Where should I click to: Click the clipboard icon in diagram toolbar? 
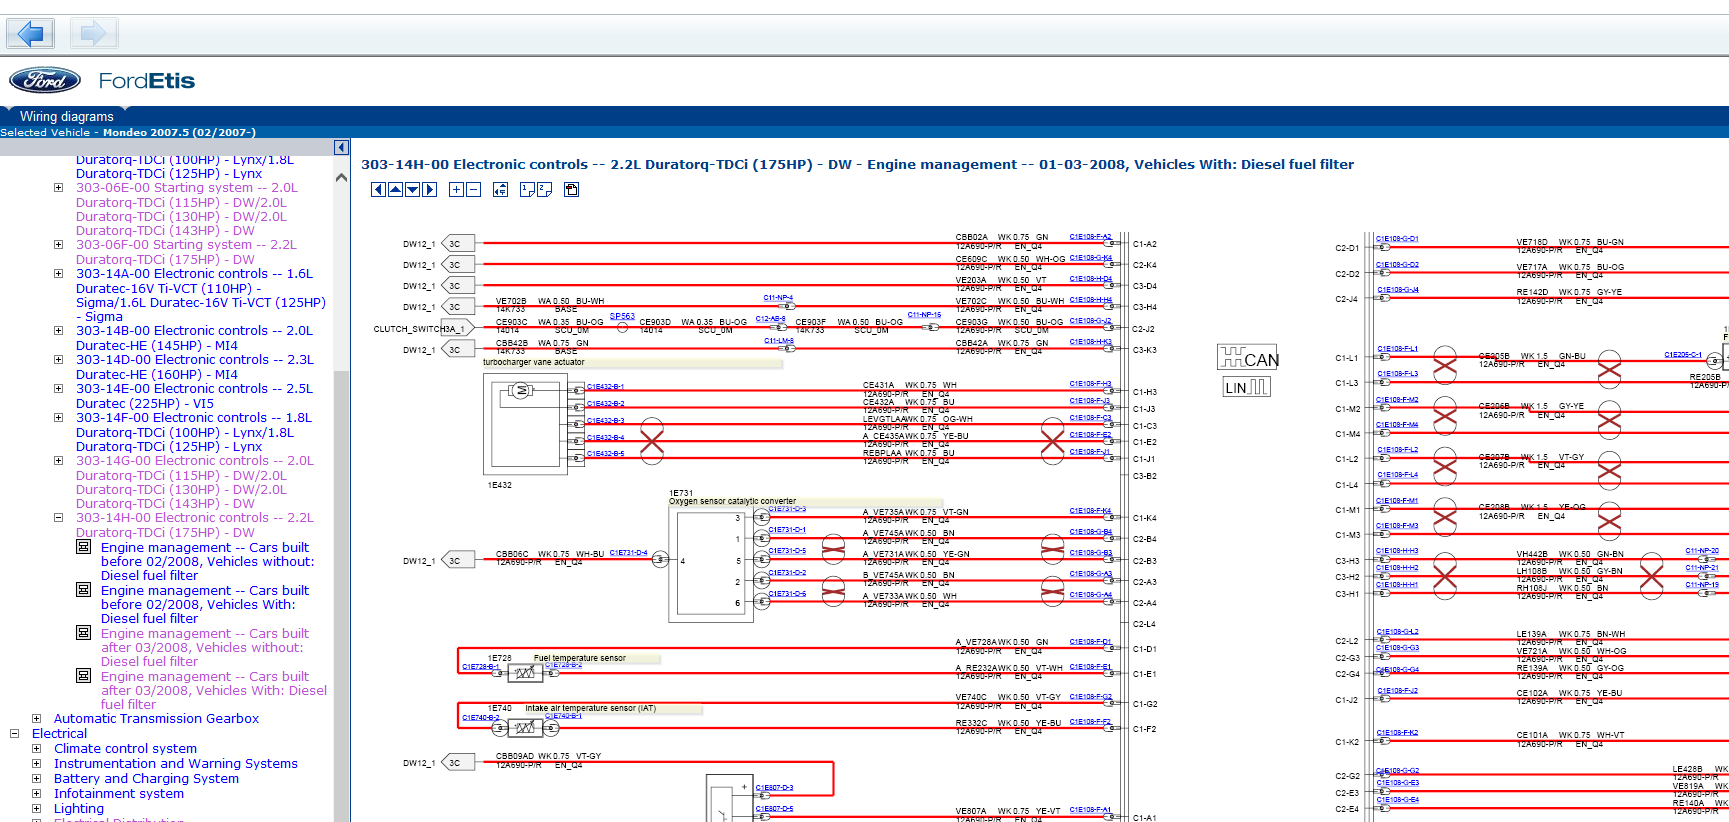(x=571, y=190)
